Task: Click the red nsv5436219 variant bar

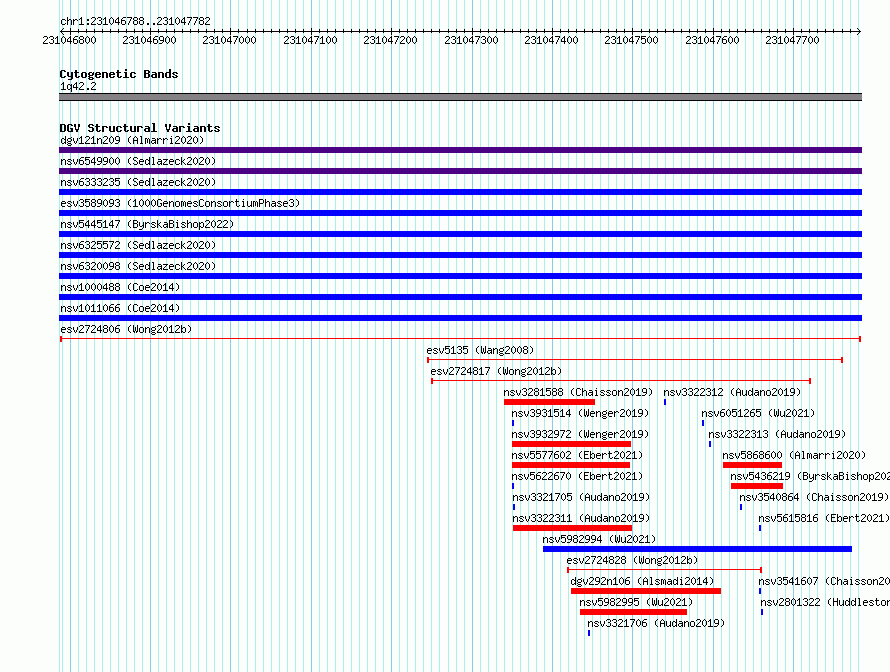Action: pos(757,486)
